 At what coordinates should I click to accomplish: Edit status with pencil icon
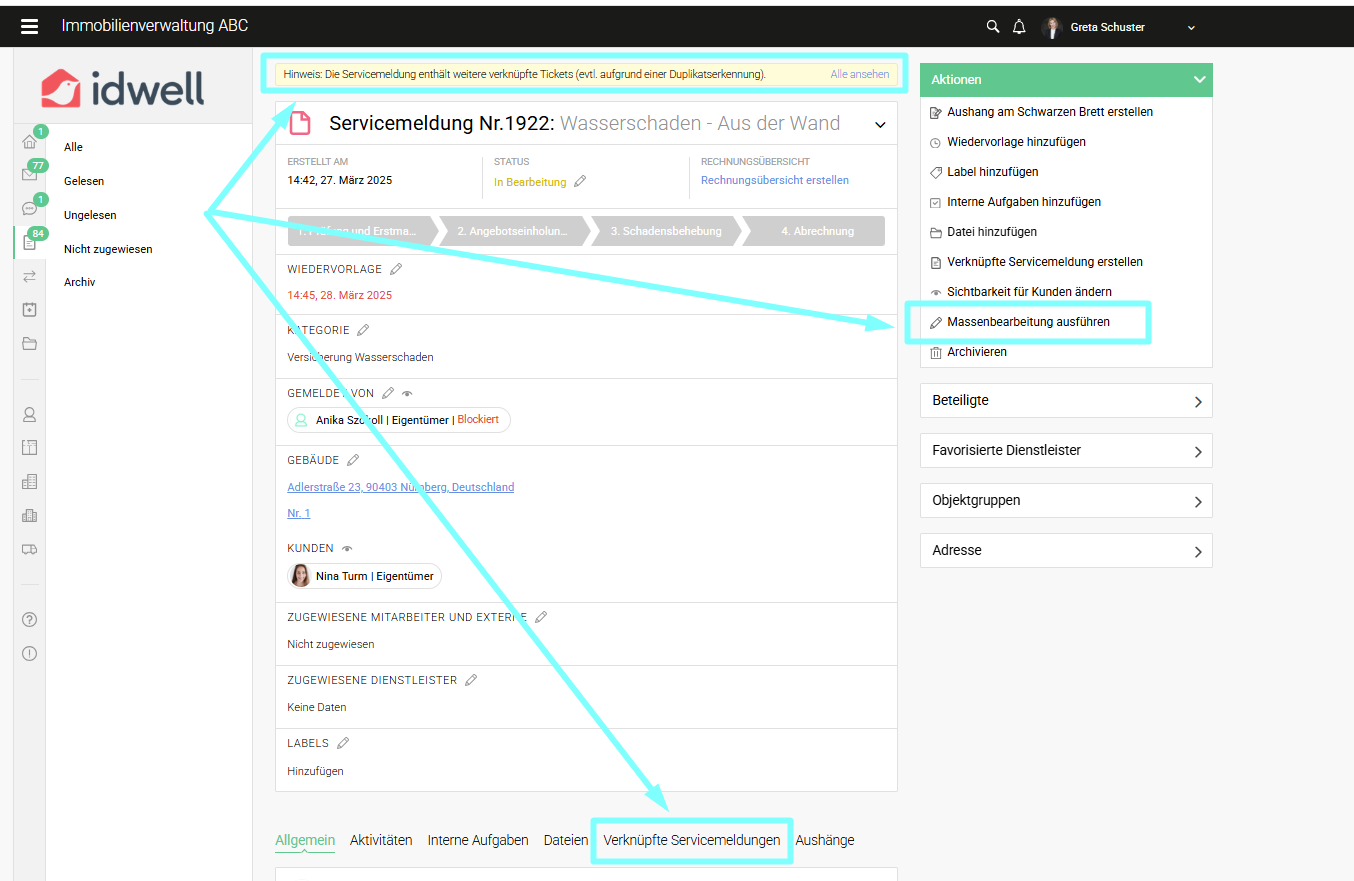point(580,182)
